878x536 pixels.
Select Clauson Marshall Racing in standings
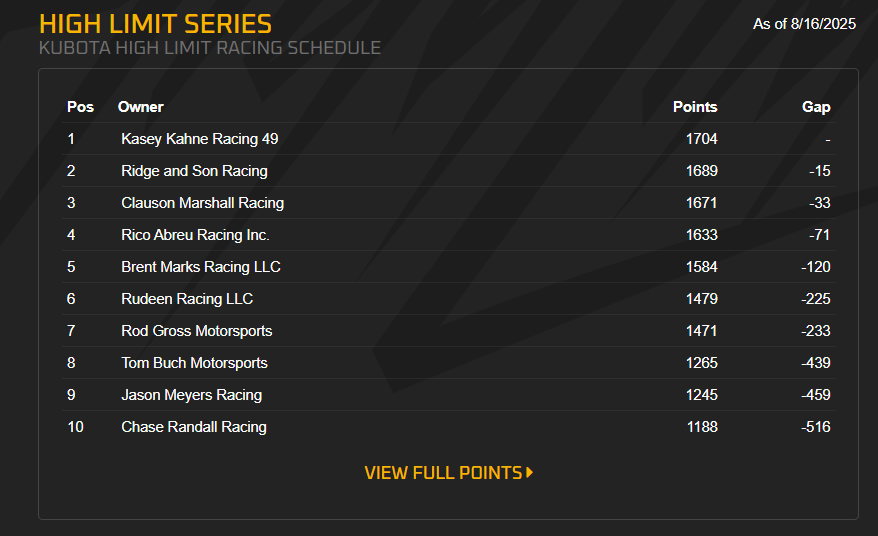pyautogui.click(x=202, y=203)
